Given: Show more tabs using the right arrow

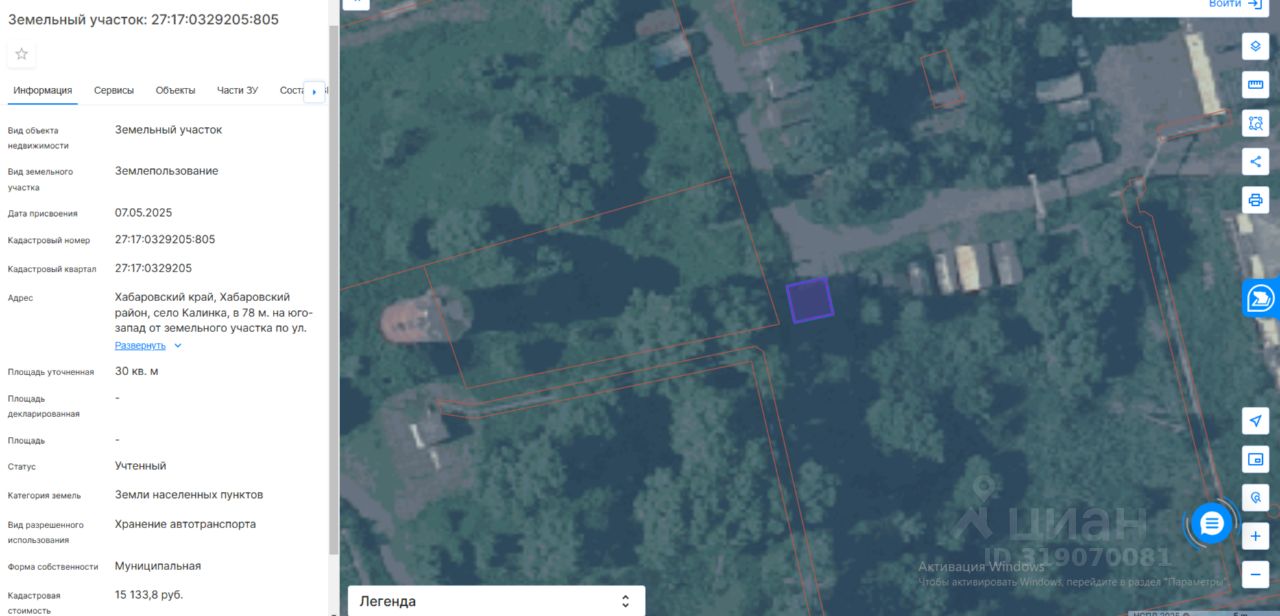Looking at the screenshot, I should (x=314, y=91).
